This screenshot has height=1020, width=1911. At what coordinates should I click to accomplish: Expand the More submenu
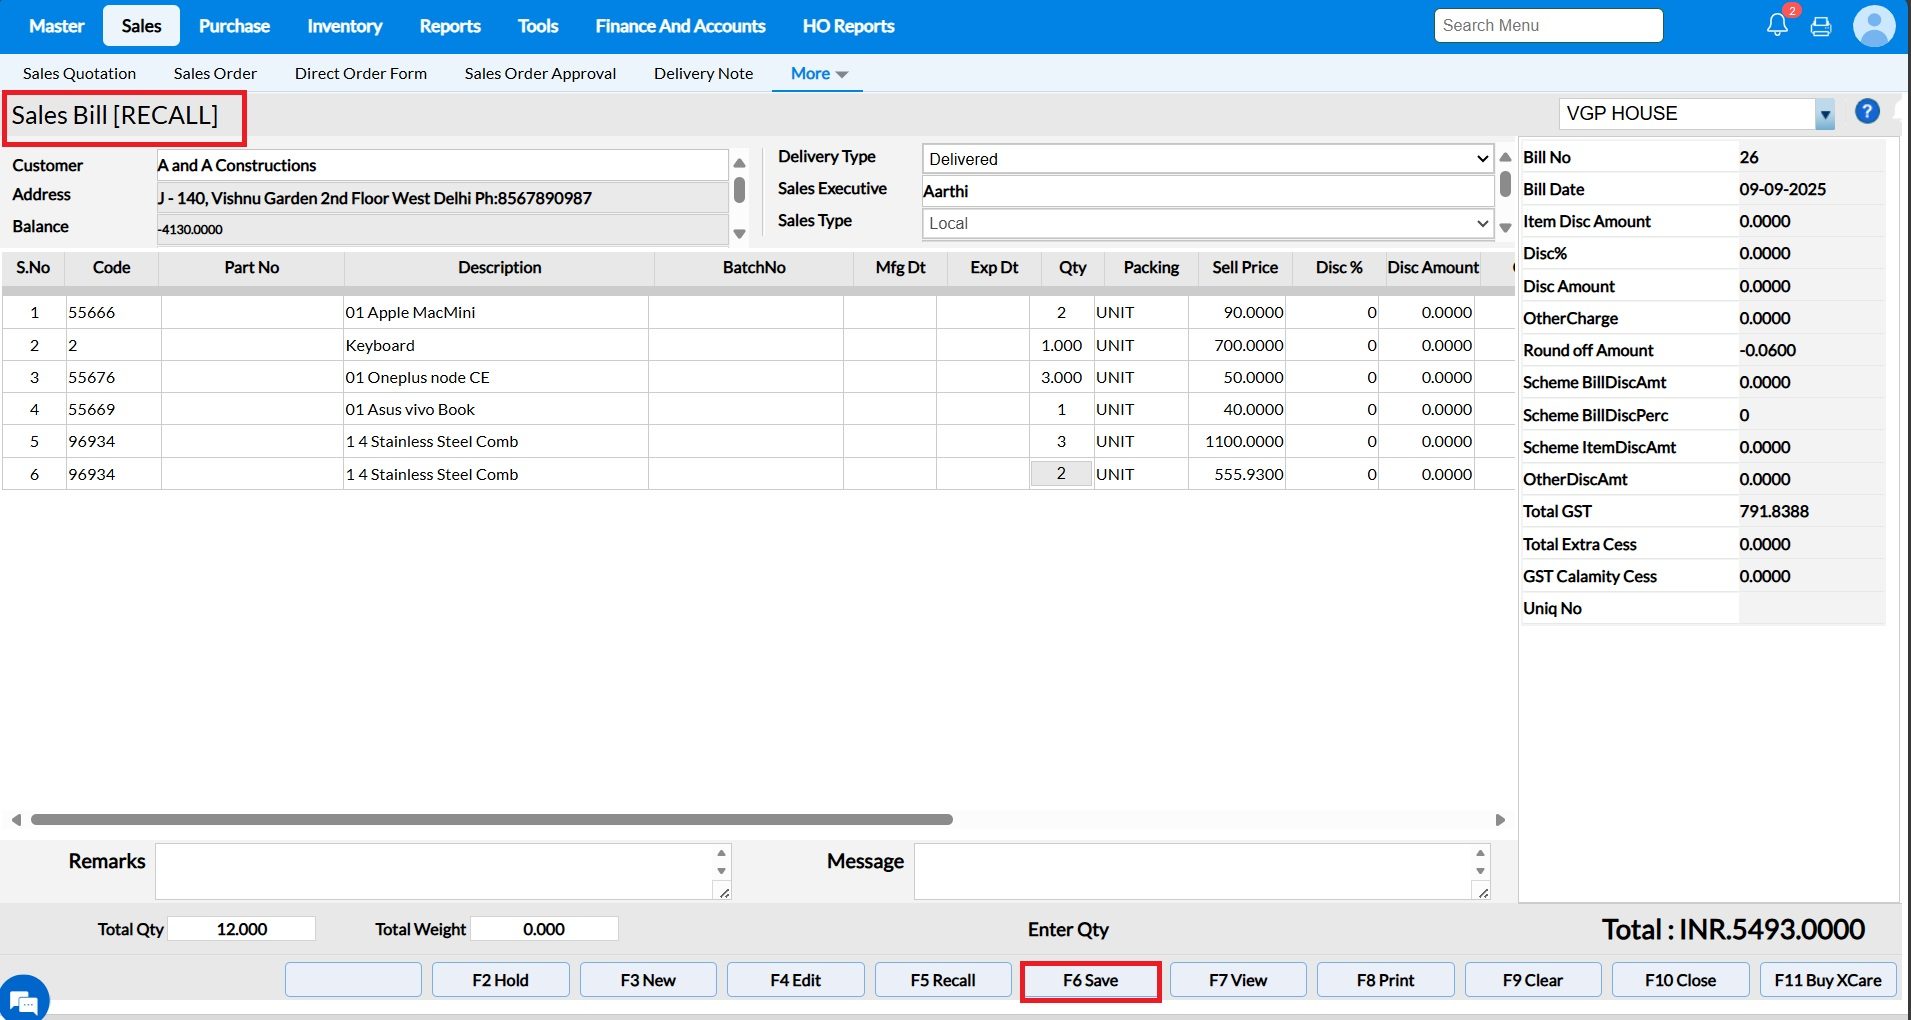[x=819, y=74]
